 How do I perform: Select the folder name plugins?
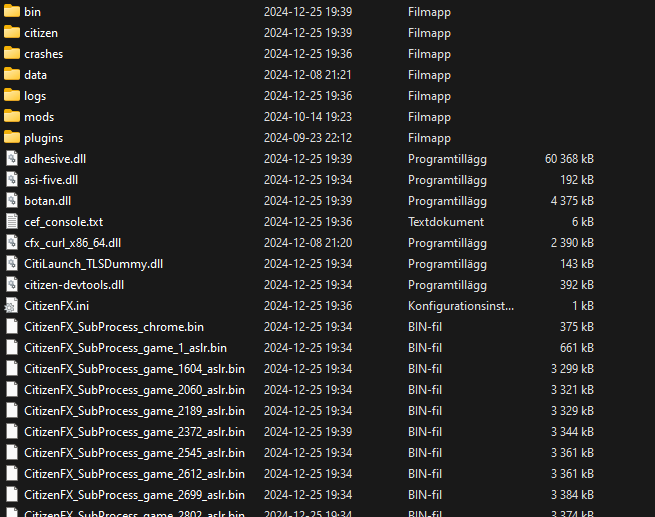click(x=43, y=137)
